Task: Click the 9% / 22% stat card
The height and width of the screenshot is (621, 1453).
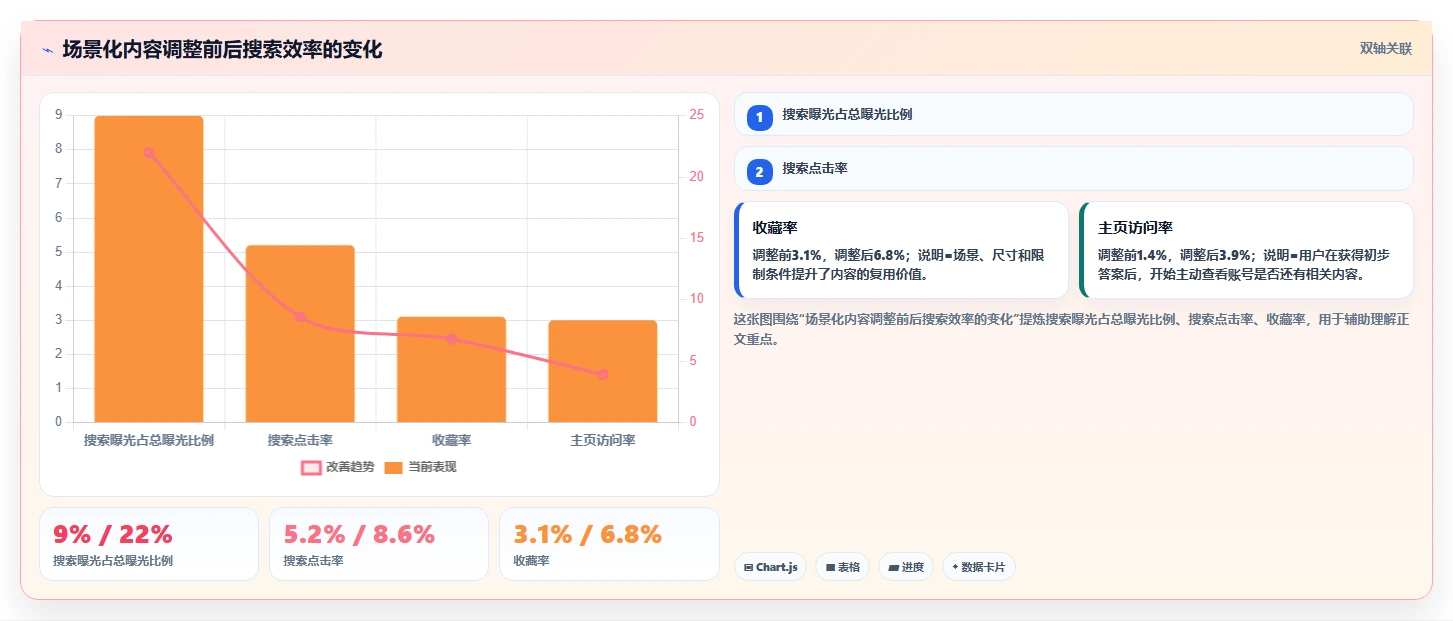Action: click(x=149, y=544)
